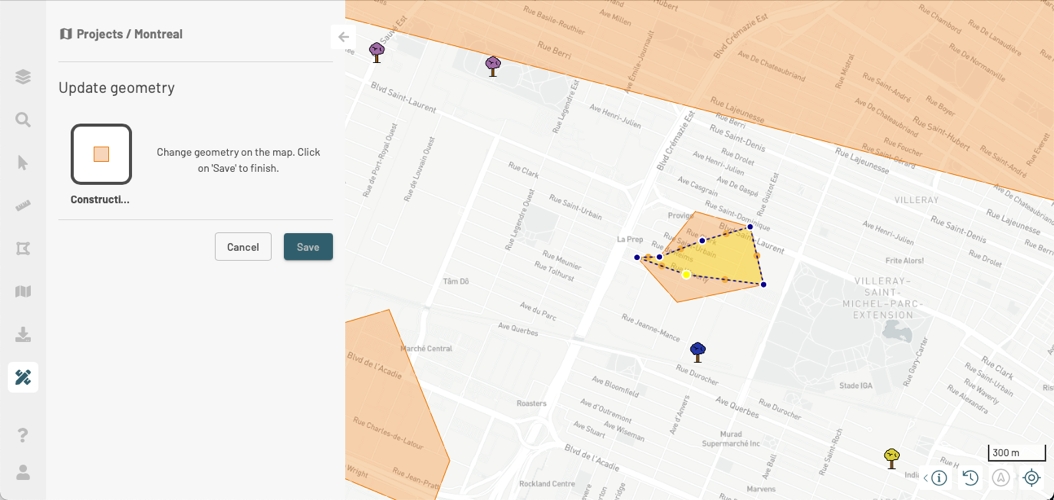Click the map history clock icon
This screenshot has width=1054, height=500.
coord(970,478)
